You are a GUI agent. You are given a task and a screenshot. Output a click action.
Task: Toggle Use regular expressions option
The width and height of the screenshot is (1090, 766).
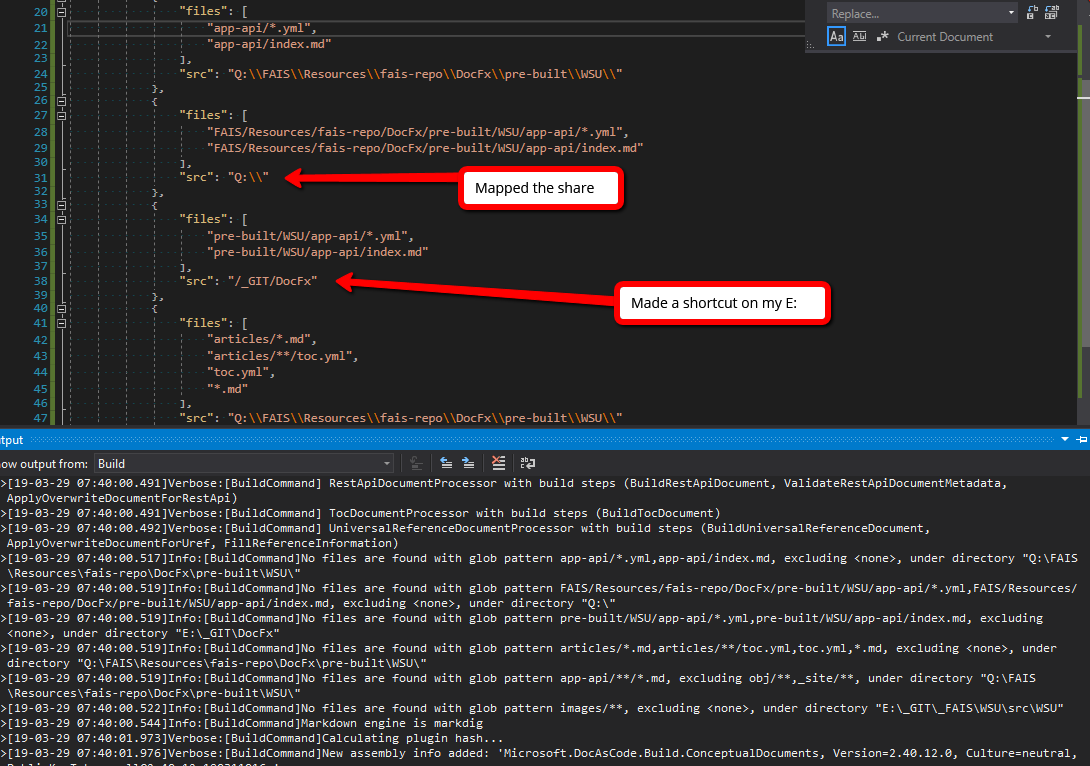(882, 36)
